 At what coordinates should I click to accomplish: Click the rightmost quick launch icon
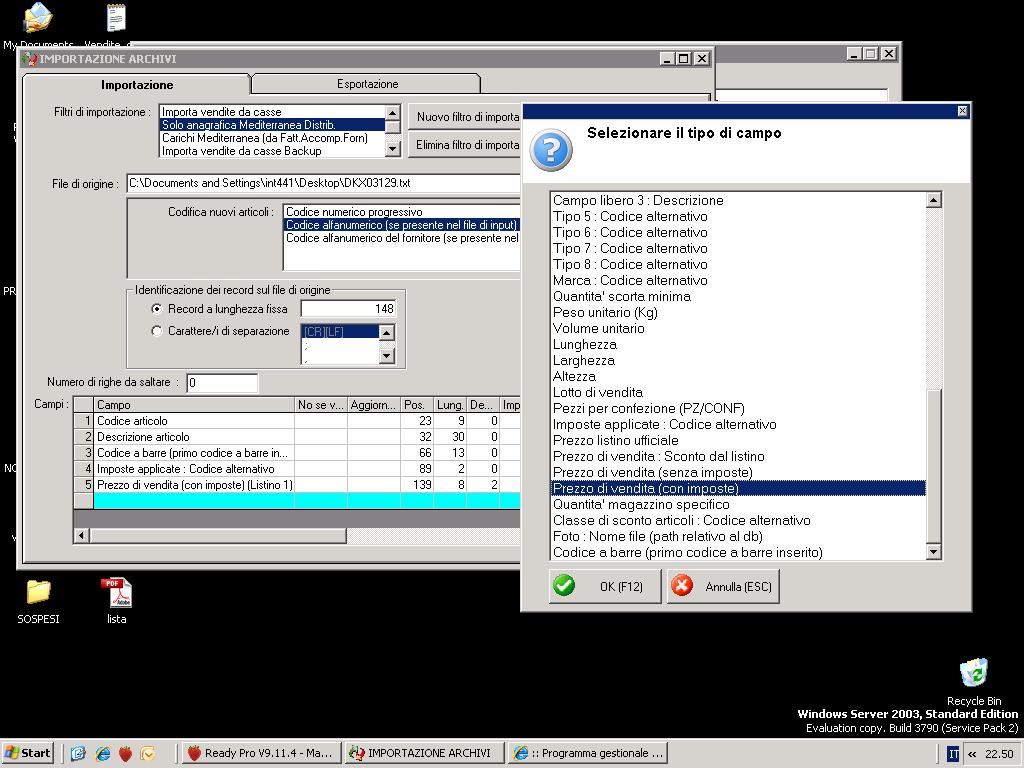[x=148, y=754]
